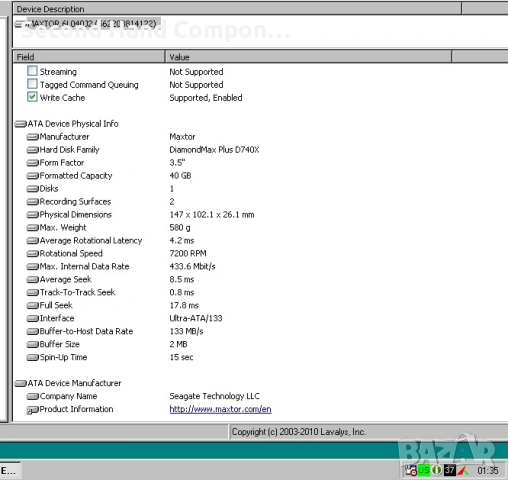Click the Product Information link icon
This screenshot has width=508, height=480.
pos(33,410)
